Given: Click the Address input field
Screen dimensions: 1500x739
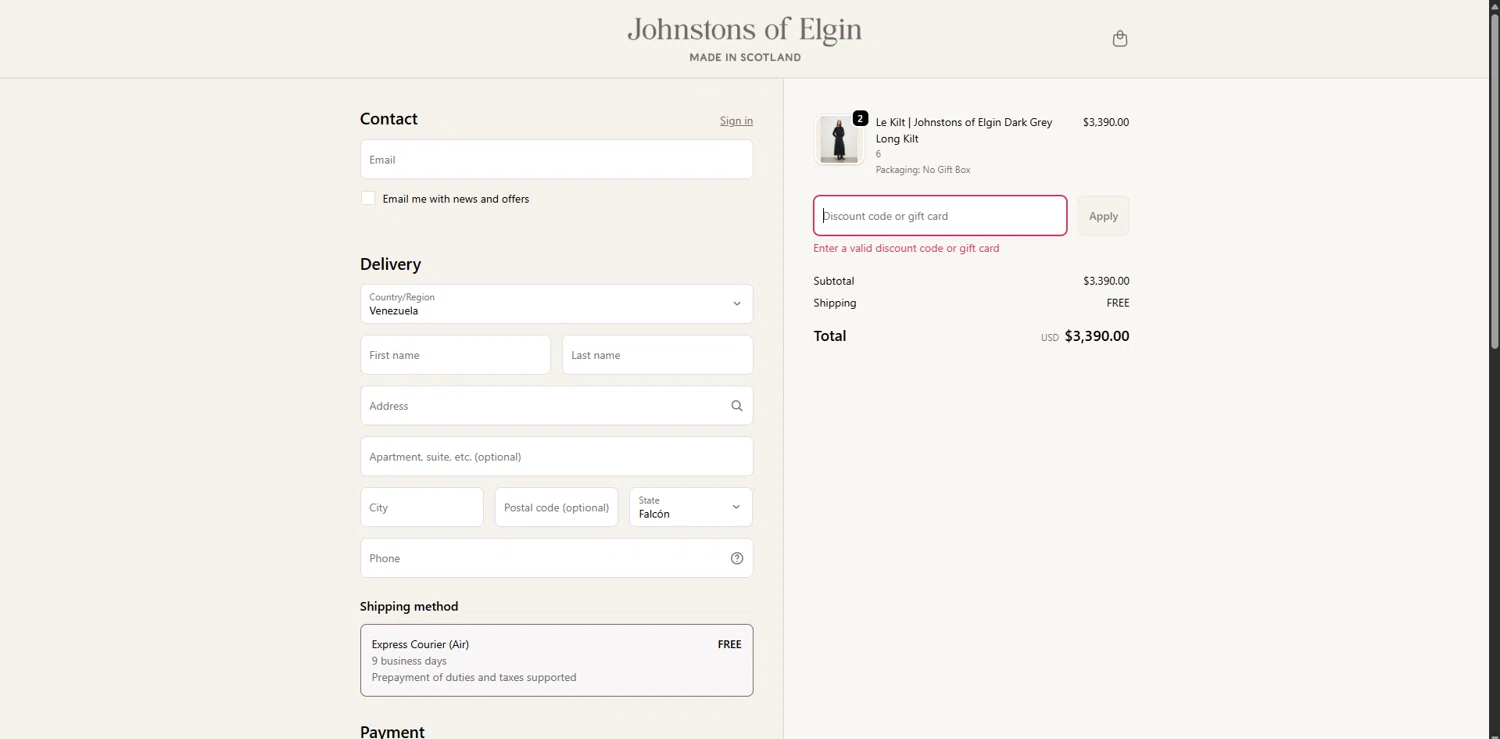Looking at the screenshot, I should click(x=556, y=406).
